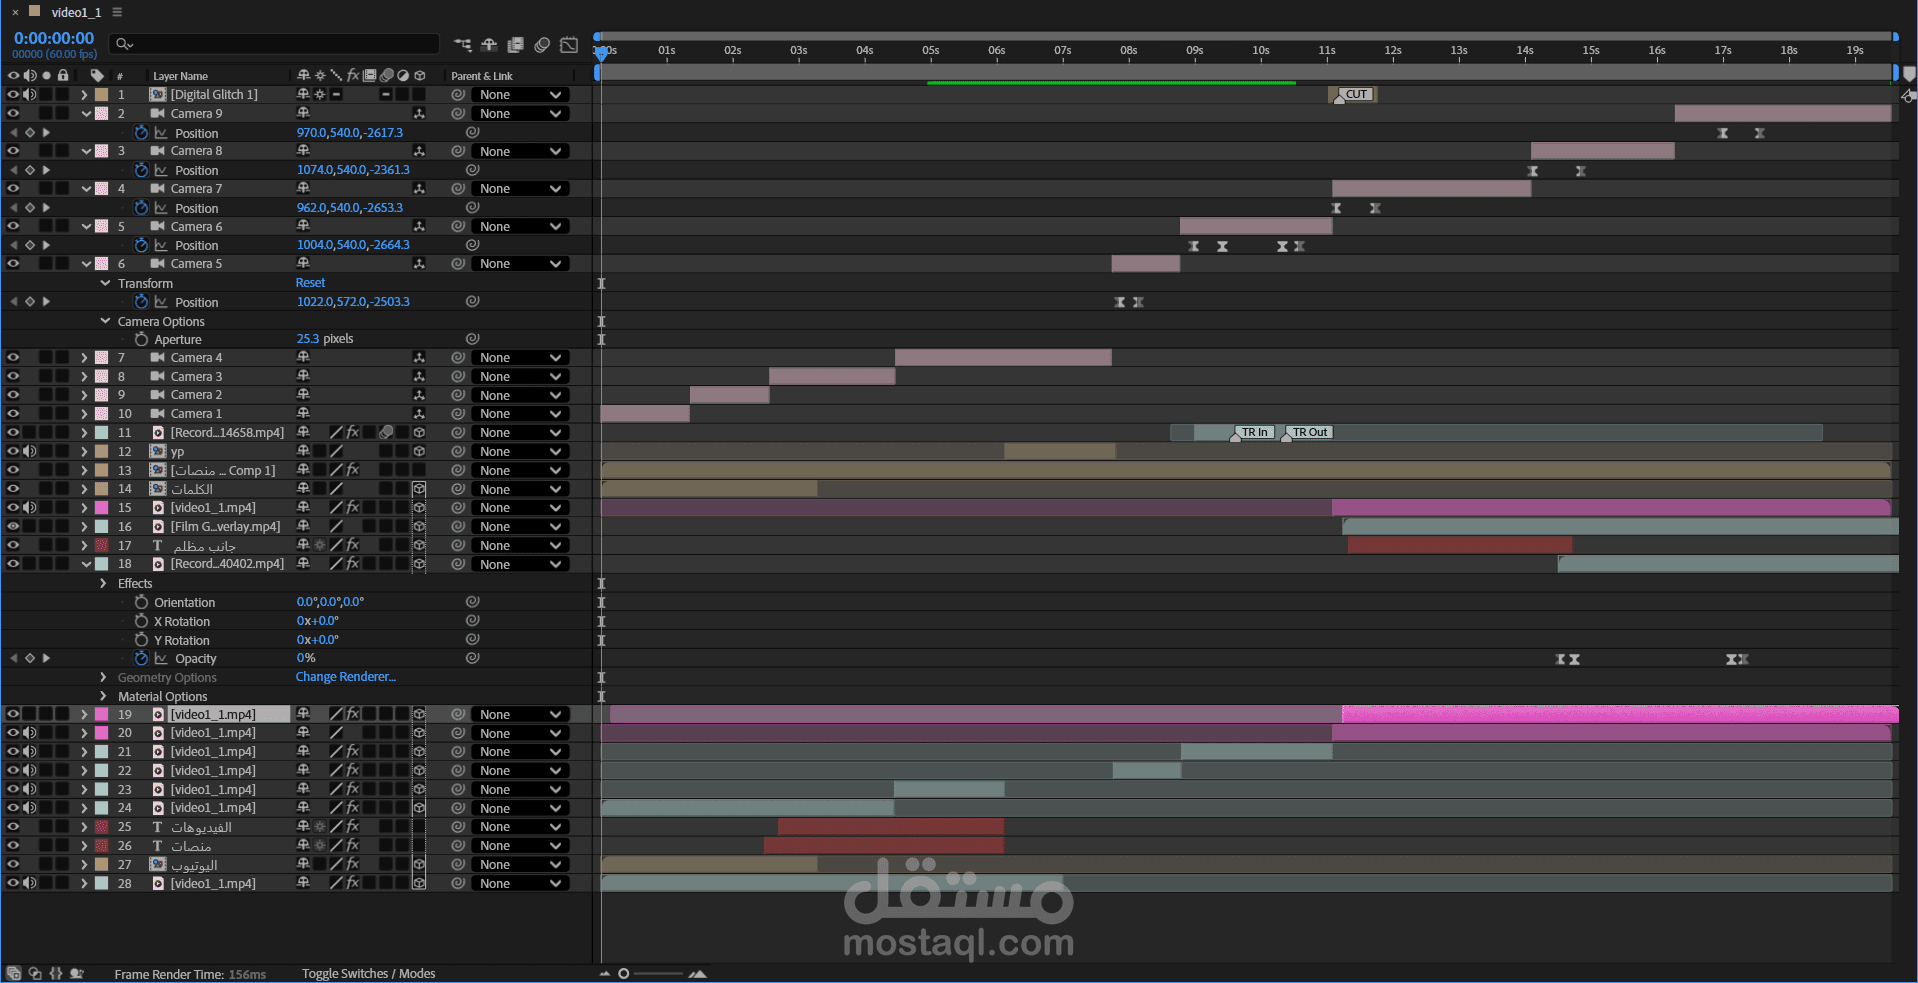Expand Material Options
The height and width of the screenshot is (983, 1918).
point(103,696)
